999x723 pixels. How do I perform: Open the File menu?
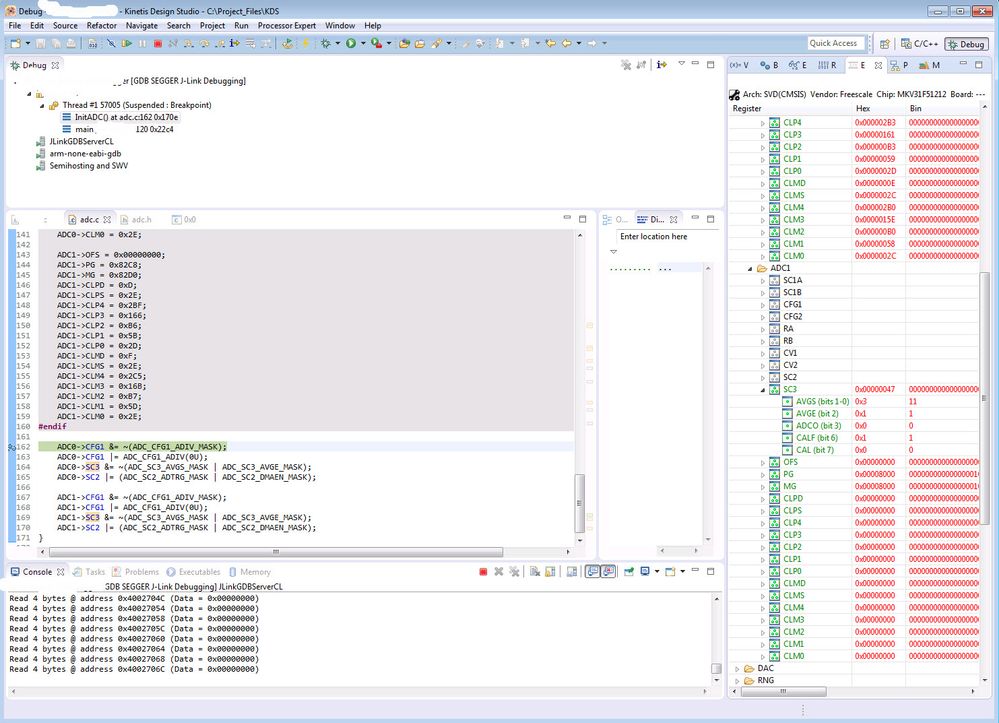pyautogui.click(x=15, y=25)
